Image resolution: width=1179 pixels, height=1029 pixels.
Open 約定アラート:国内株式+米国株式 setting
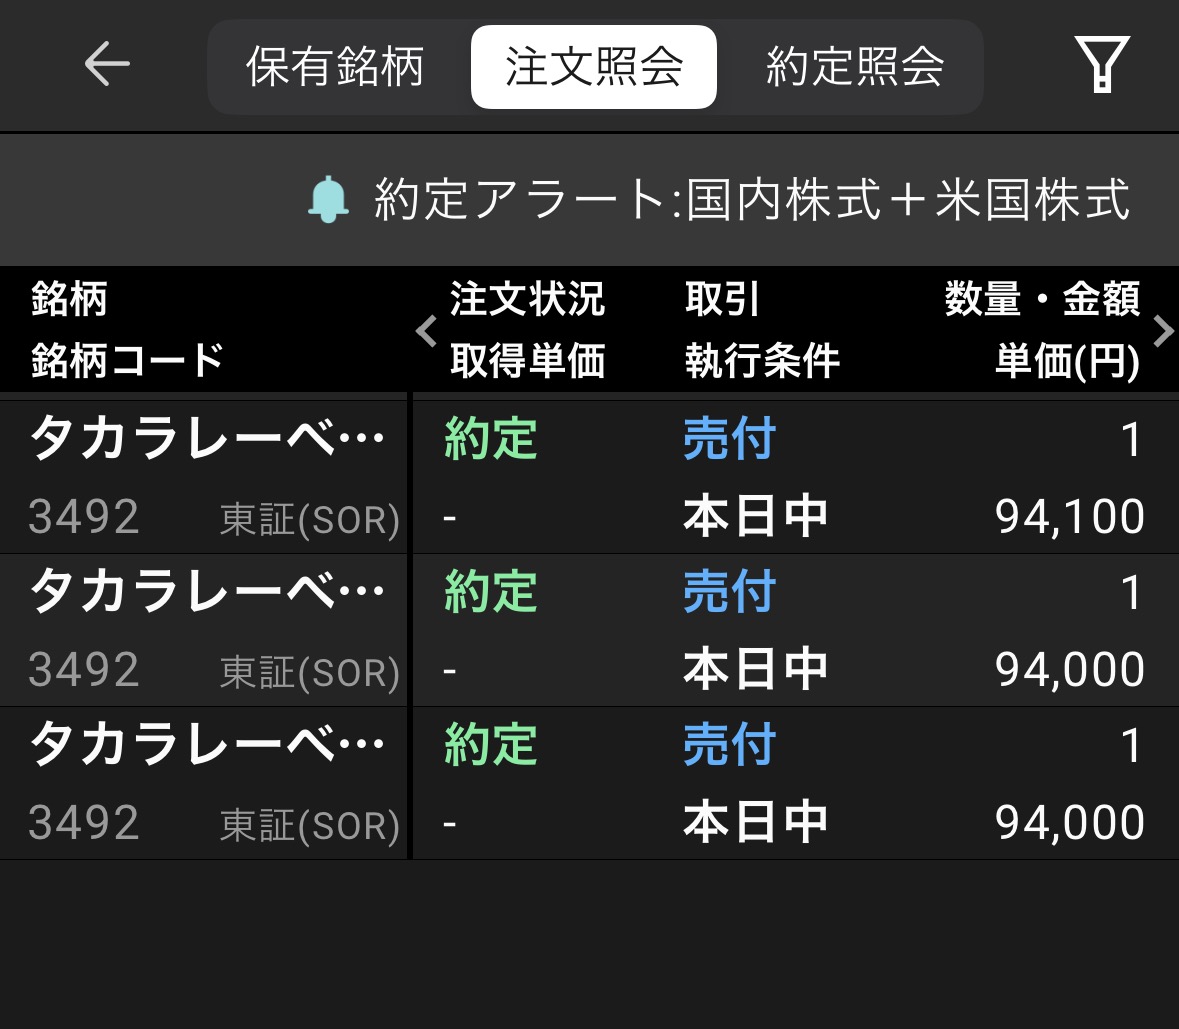click(x=752, y=199)
